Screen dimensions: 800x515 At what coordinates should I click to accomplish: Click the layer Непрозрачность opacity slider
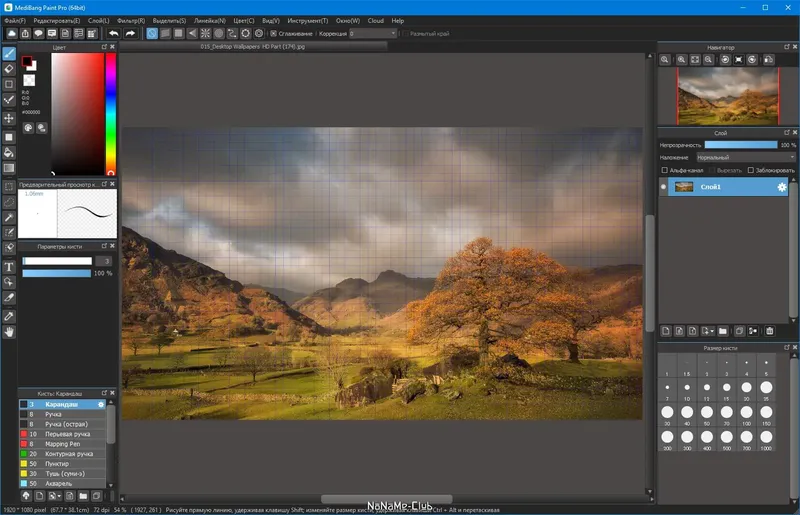741,145
